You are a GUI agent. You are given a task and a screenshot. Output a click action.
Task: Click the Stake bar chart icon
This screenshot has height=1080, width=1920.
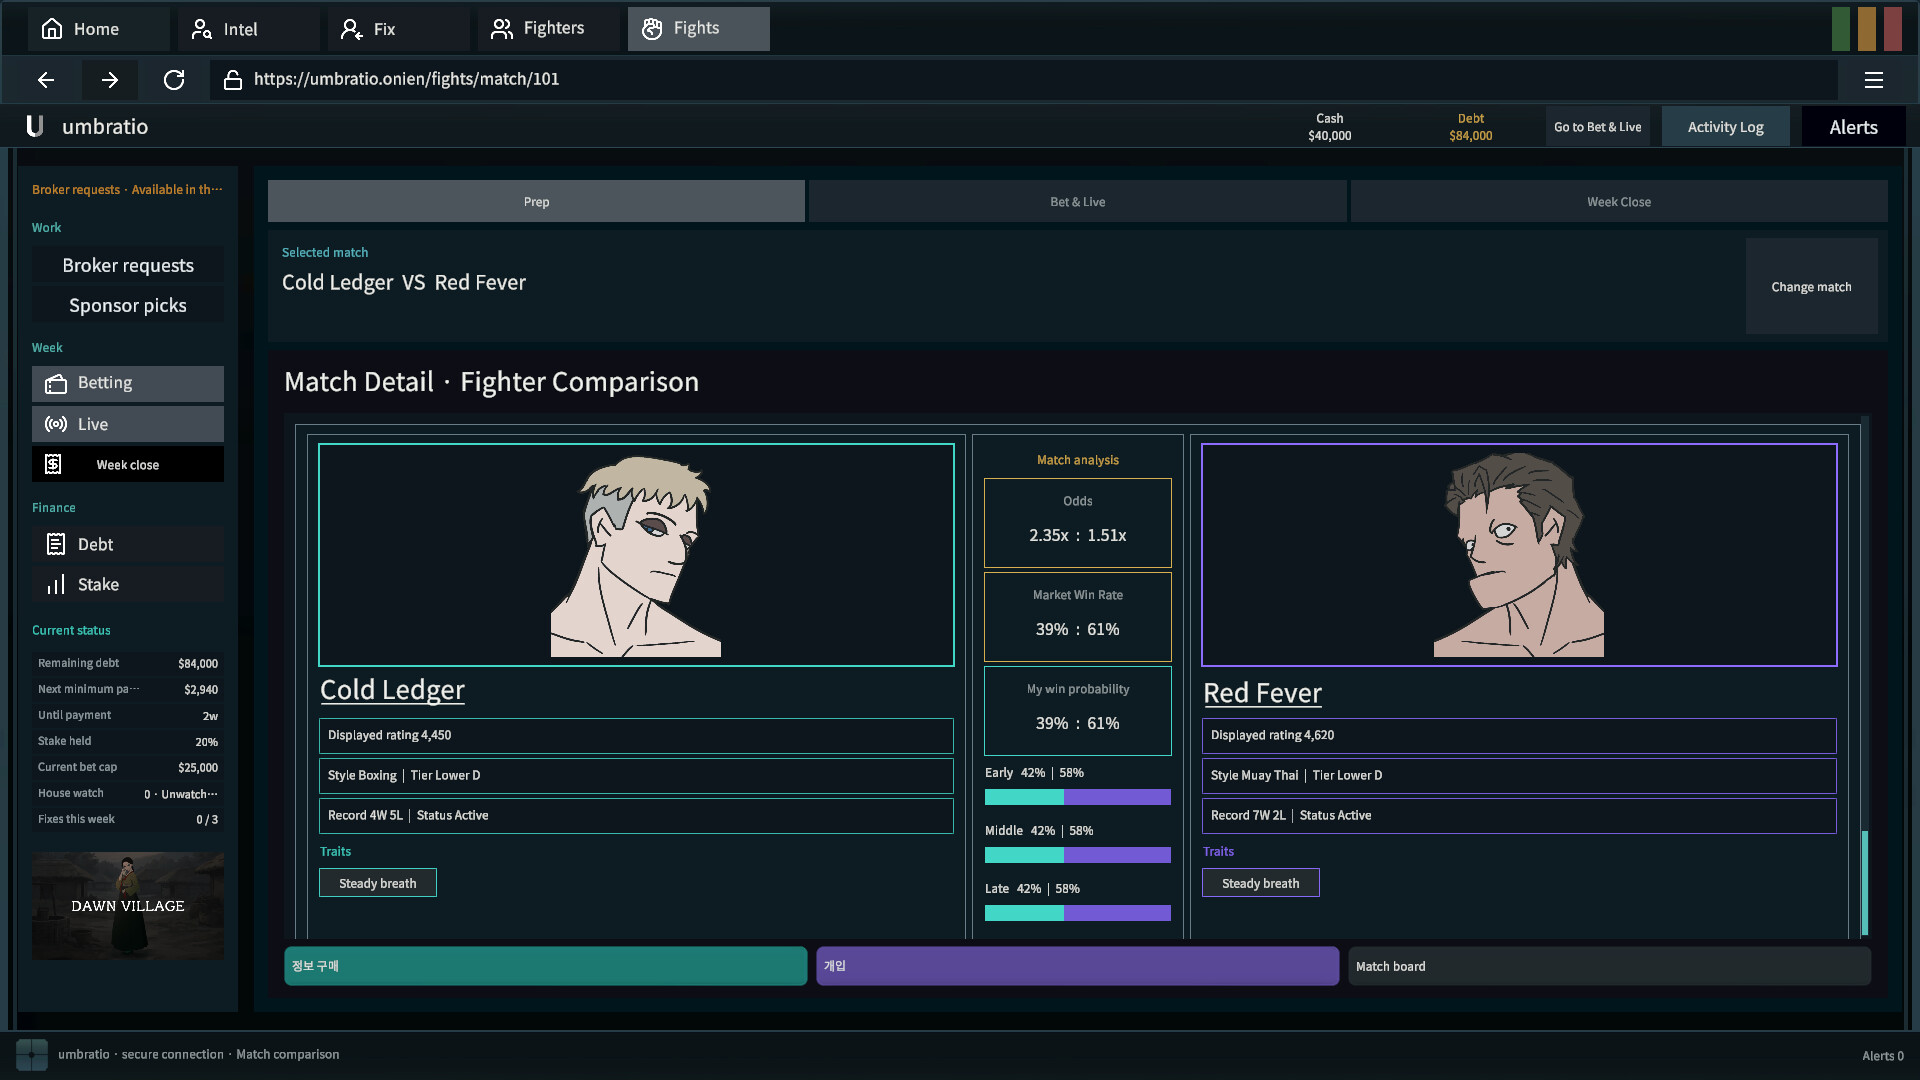[56, 584]
